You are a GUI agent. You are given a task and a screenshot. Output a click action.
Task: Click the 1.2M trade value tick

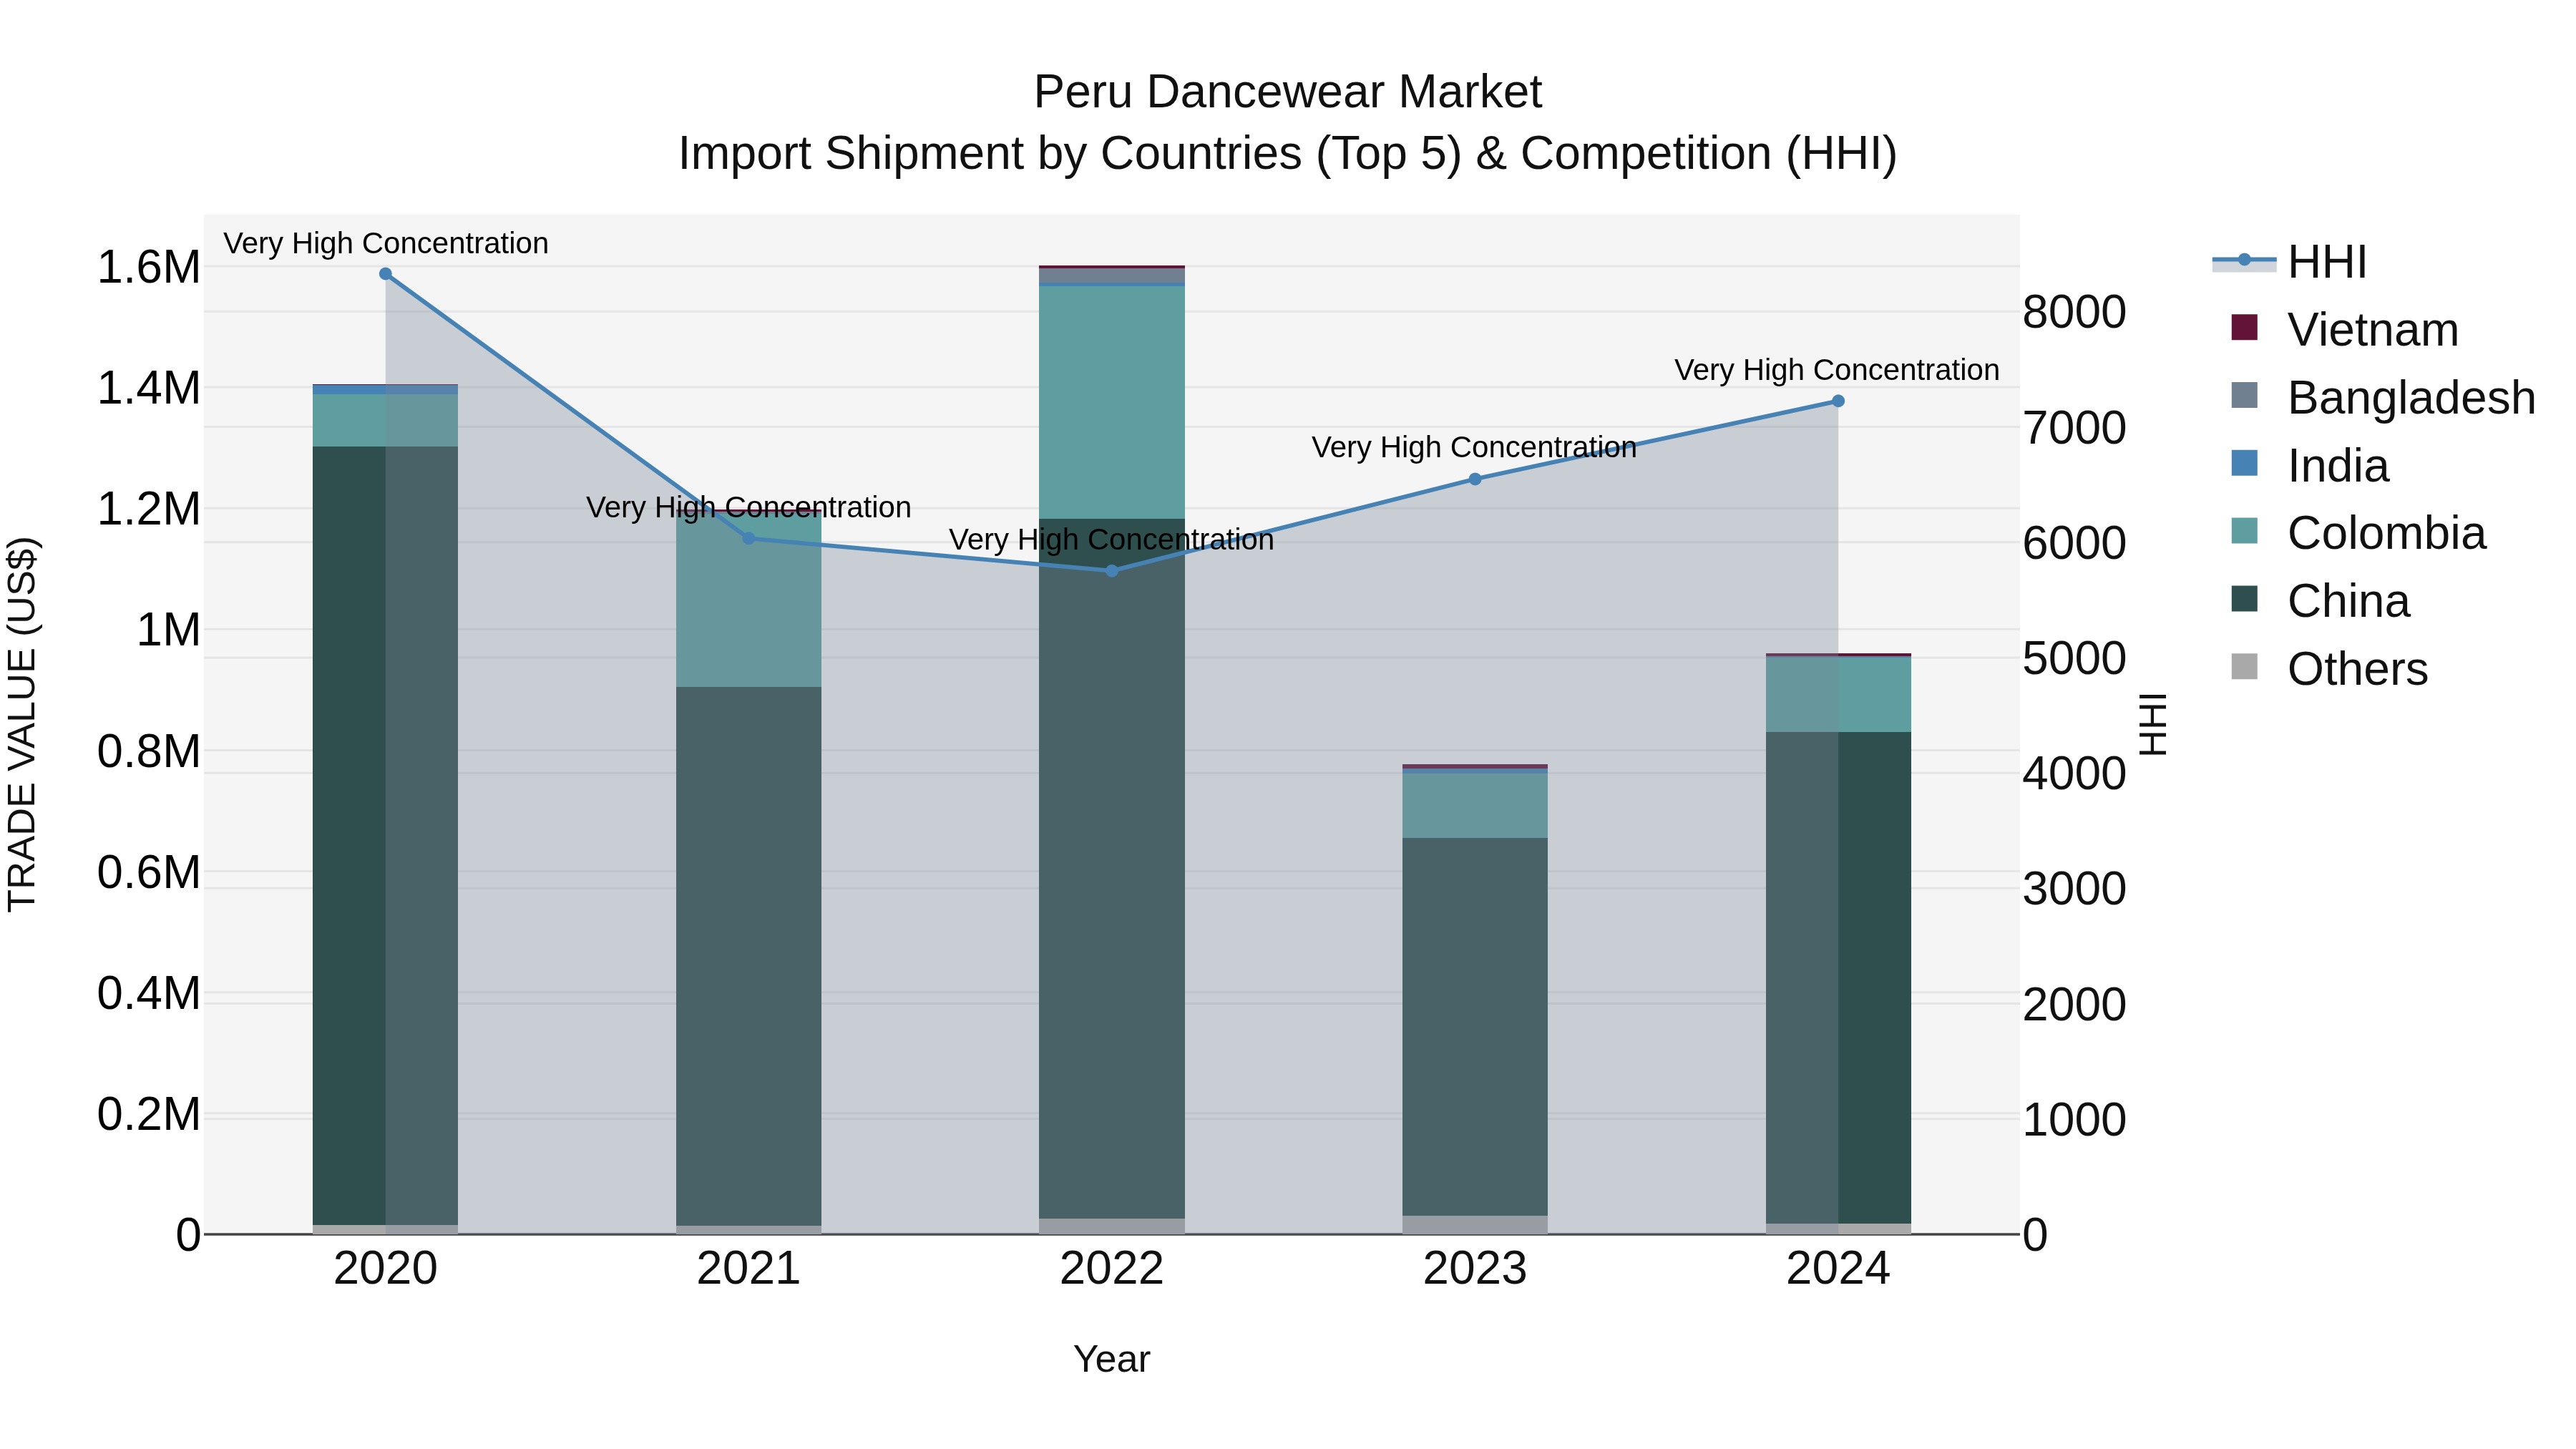(x=148, y=510)
